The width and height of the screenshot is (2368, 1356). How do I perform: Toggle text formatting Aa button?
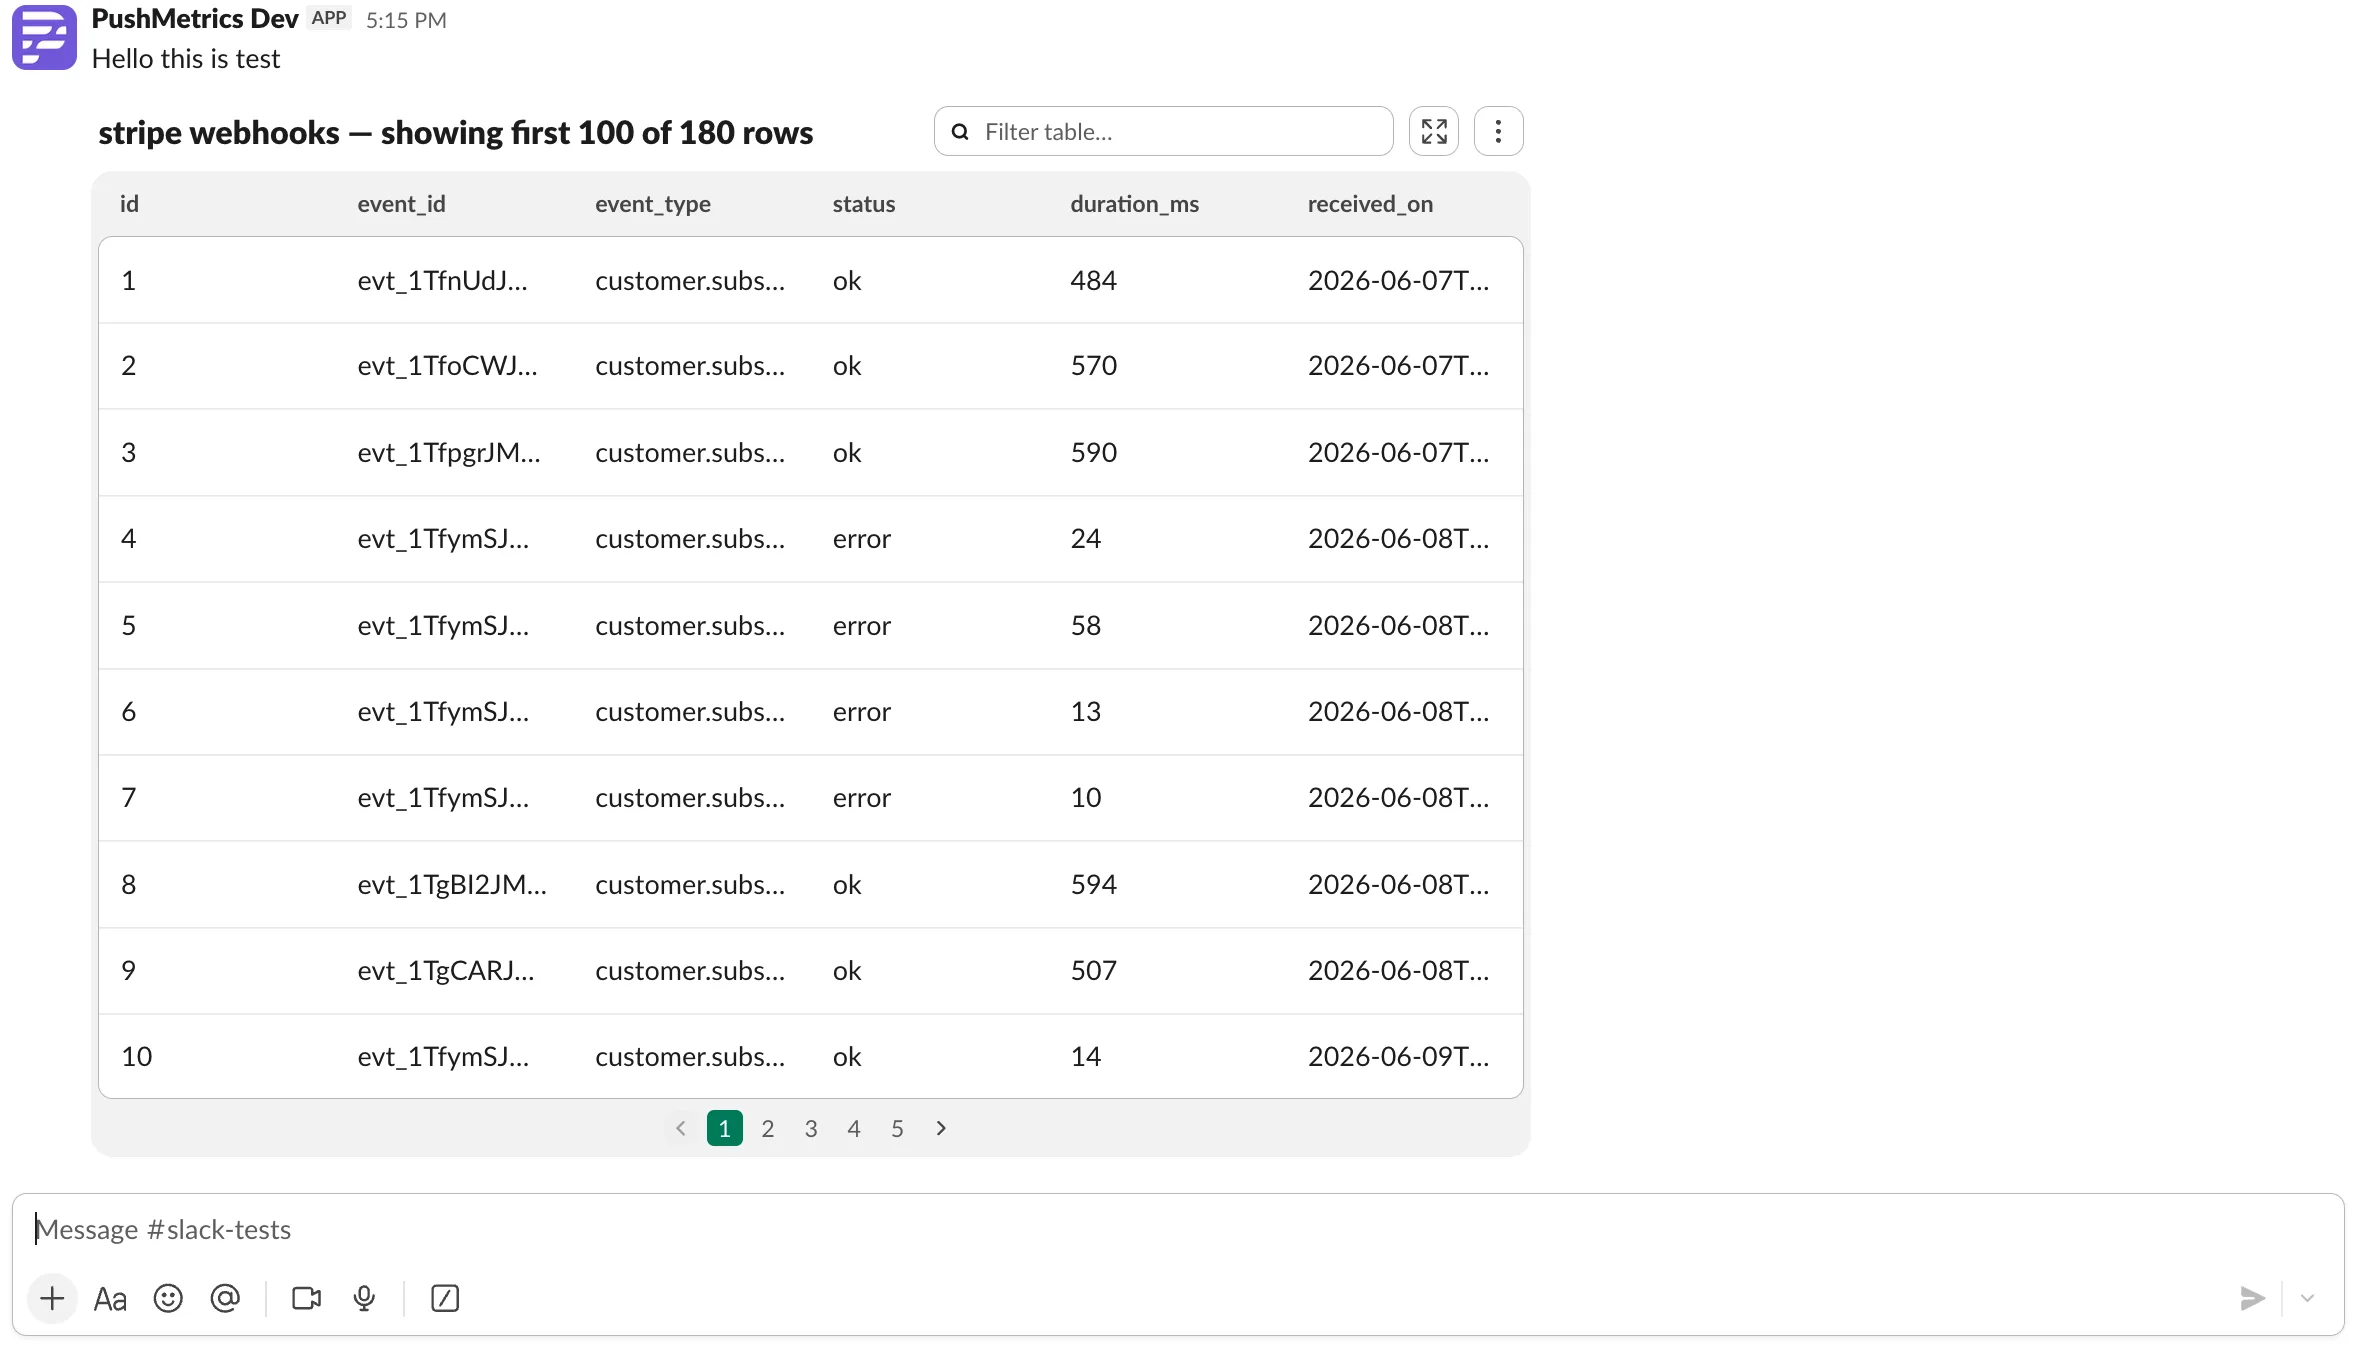[110, 1299]
